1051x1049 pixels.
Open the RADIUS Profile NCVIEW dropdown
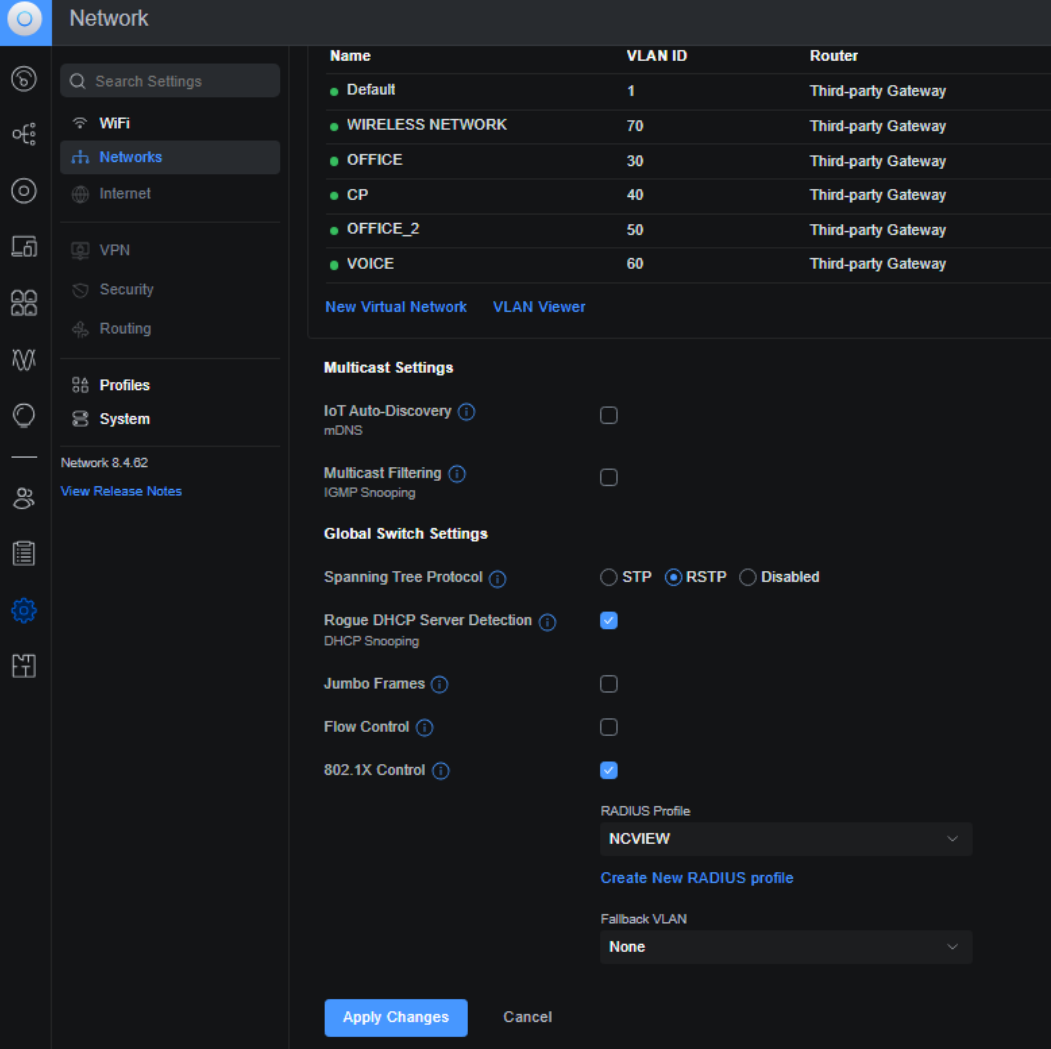point(786,839)
